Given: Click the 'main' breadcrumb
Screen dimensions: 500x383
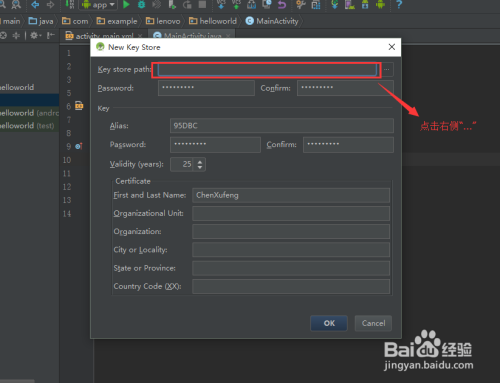Looking at the screenshot, I should 12,21.
